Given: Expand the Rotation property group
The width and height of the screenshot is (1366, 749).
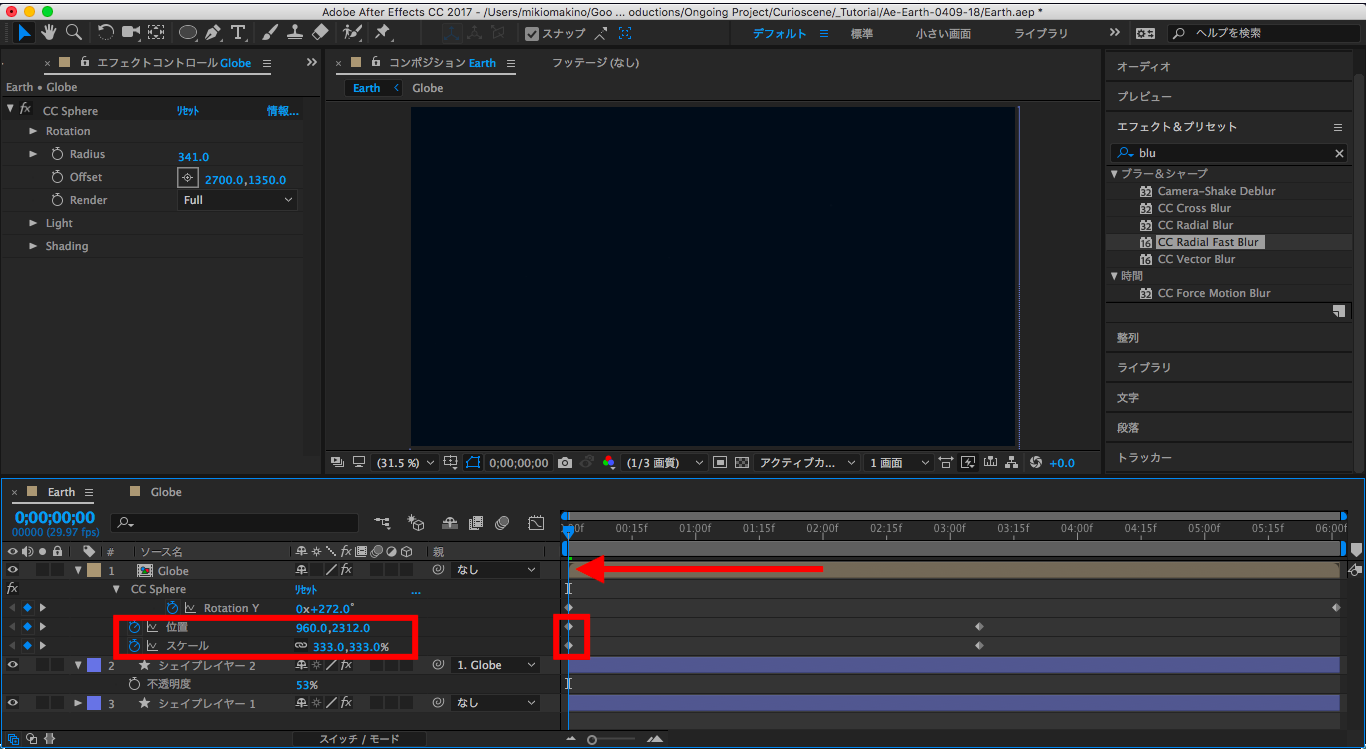Looking at the screenshot, I should (x=33, y=131).
